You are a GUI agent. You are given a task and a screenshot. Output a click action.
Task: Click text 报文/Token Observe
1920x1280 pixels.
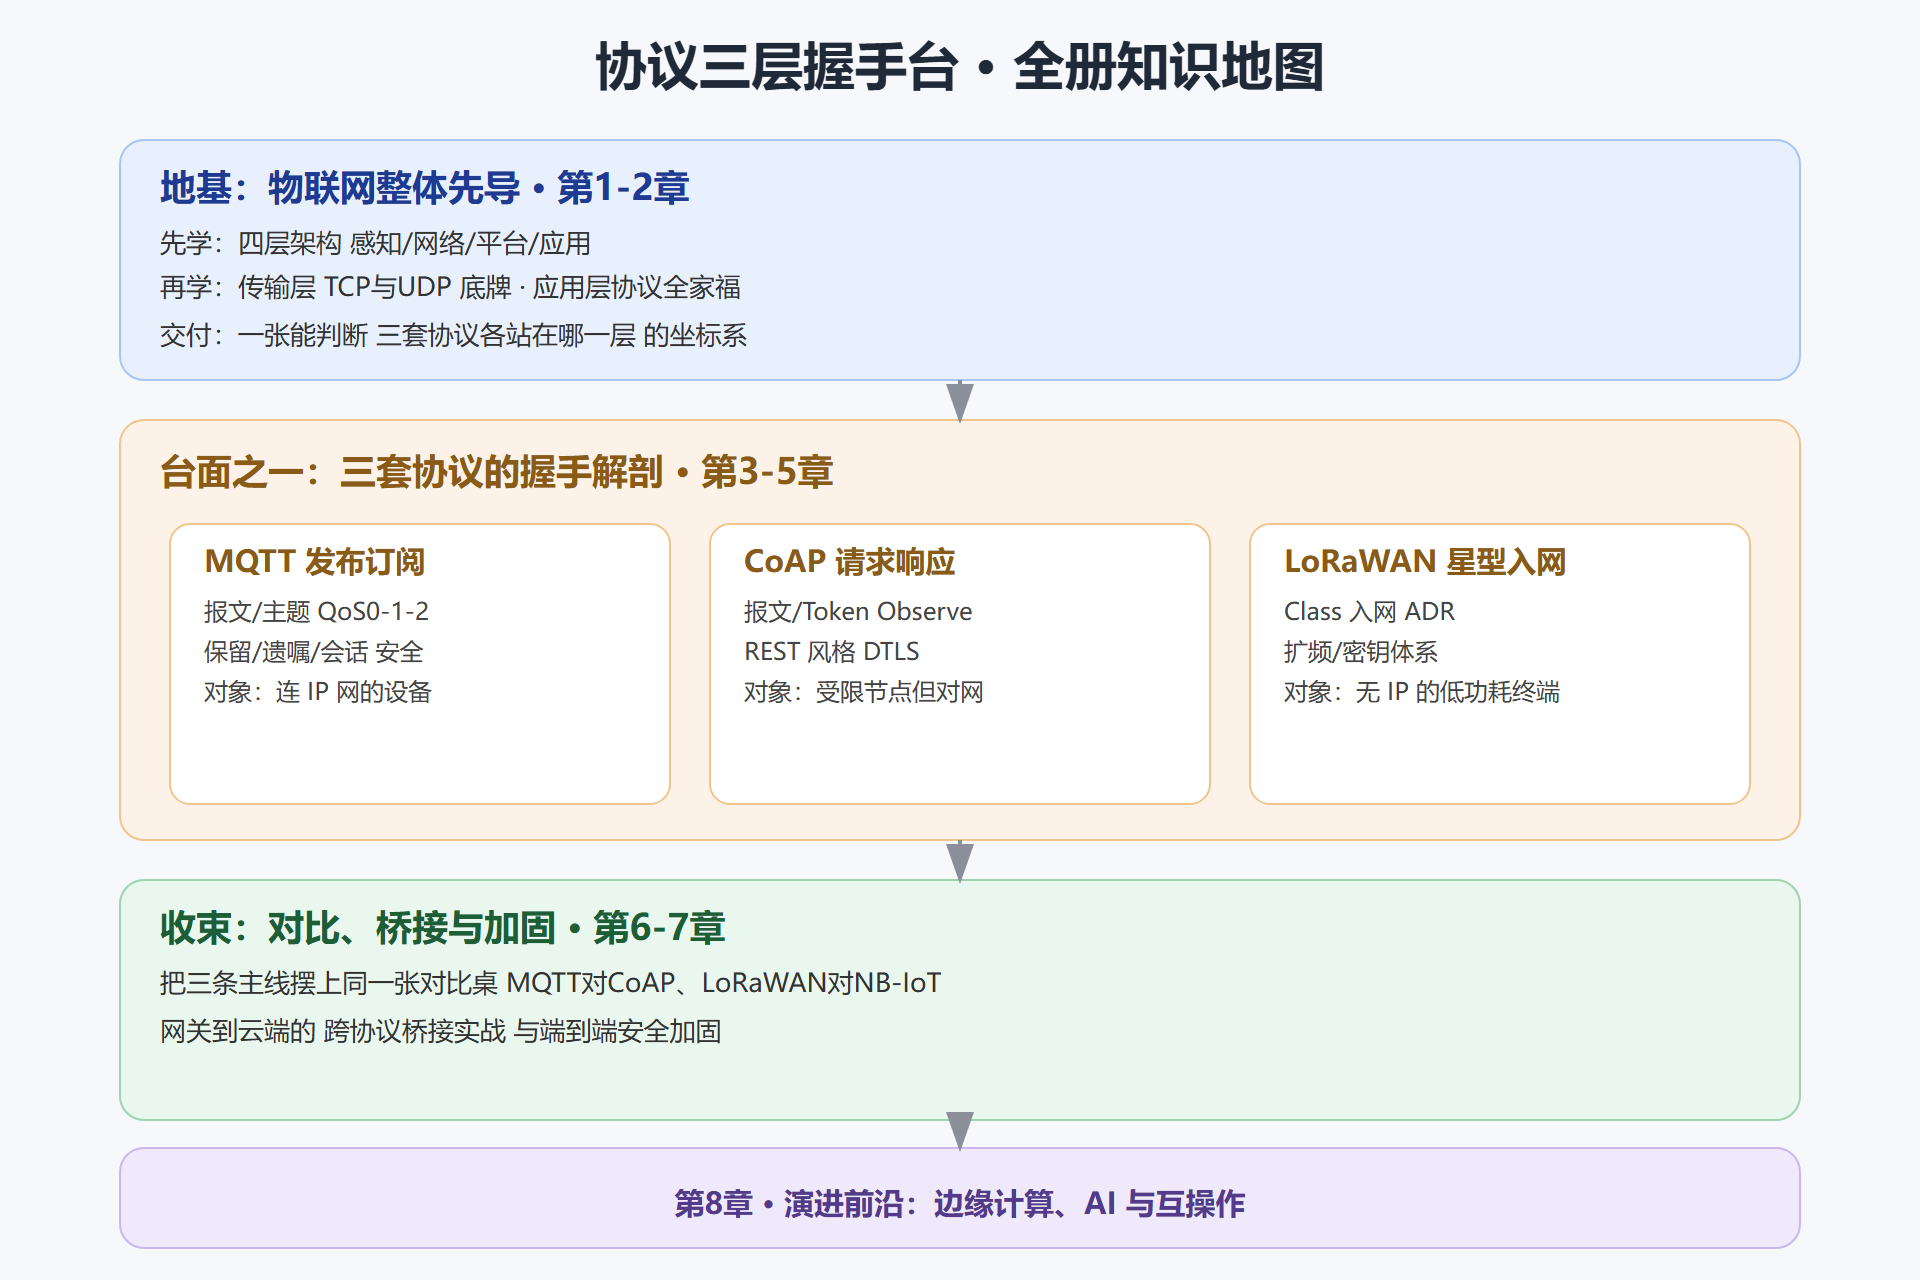[858, 611]
